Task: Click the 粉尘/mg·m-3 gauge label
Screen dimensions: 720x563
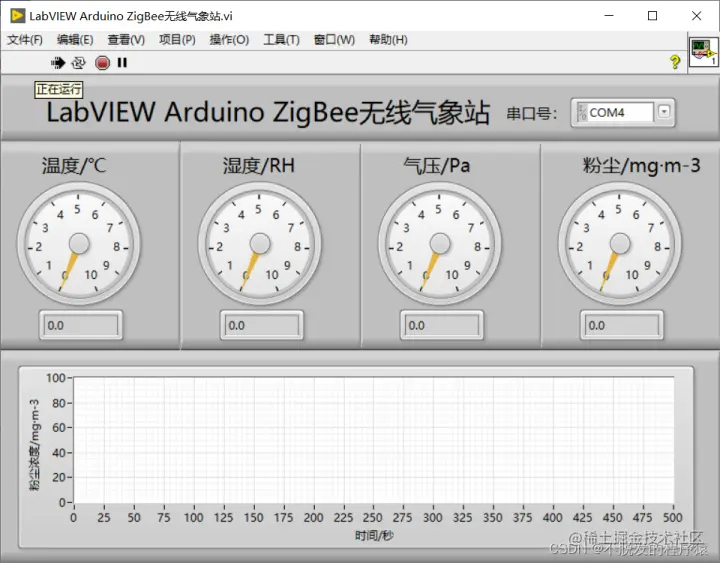Action: 641,166
